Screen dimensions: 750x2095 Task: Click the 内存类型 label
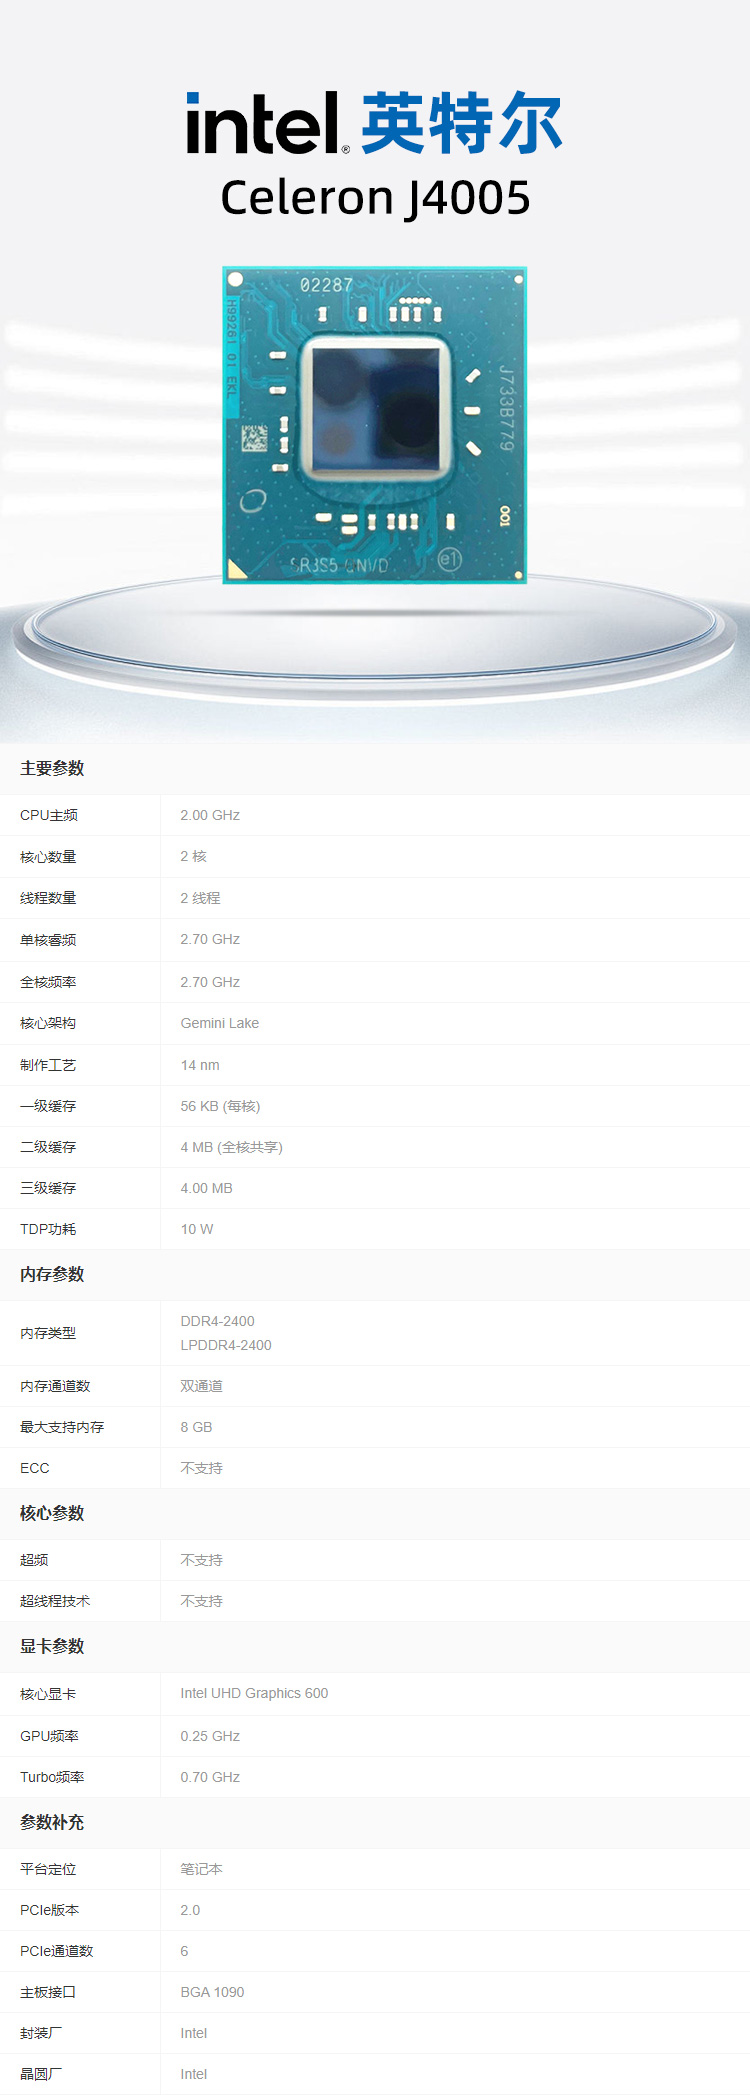tap(48, 1333)
